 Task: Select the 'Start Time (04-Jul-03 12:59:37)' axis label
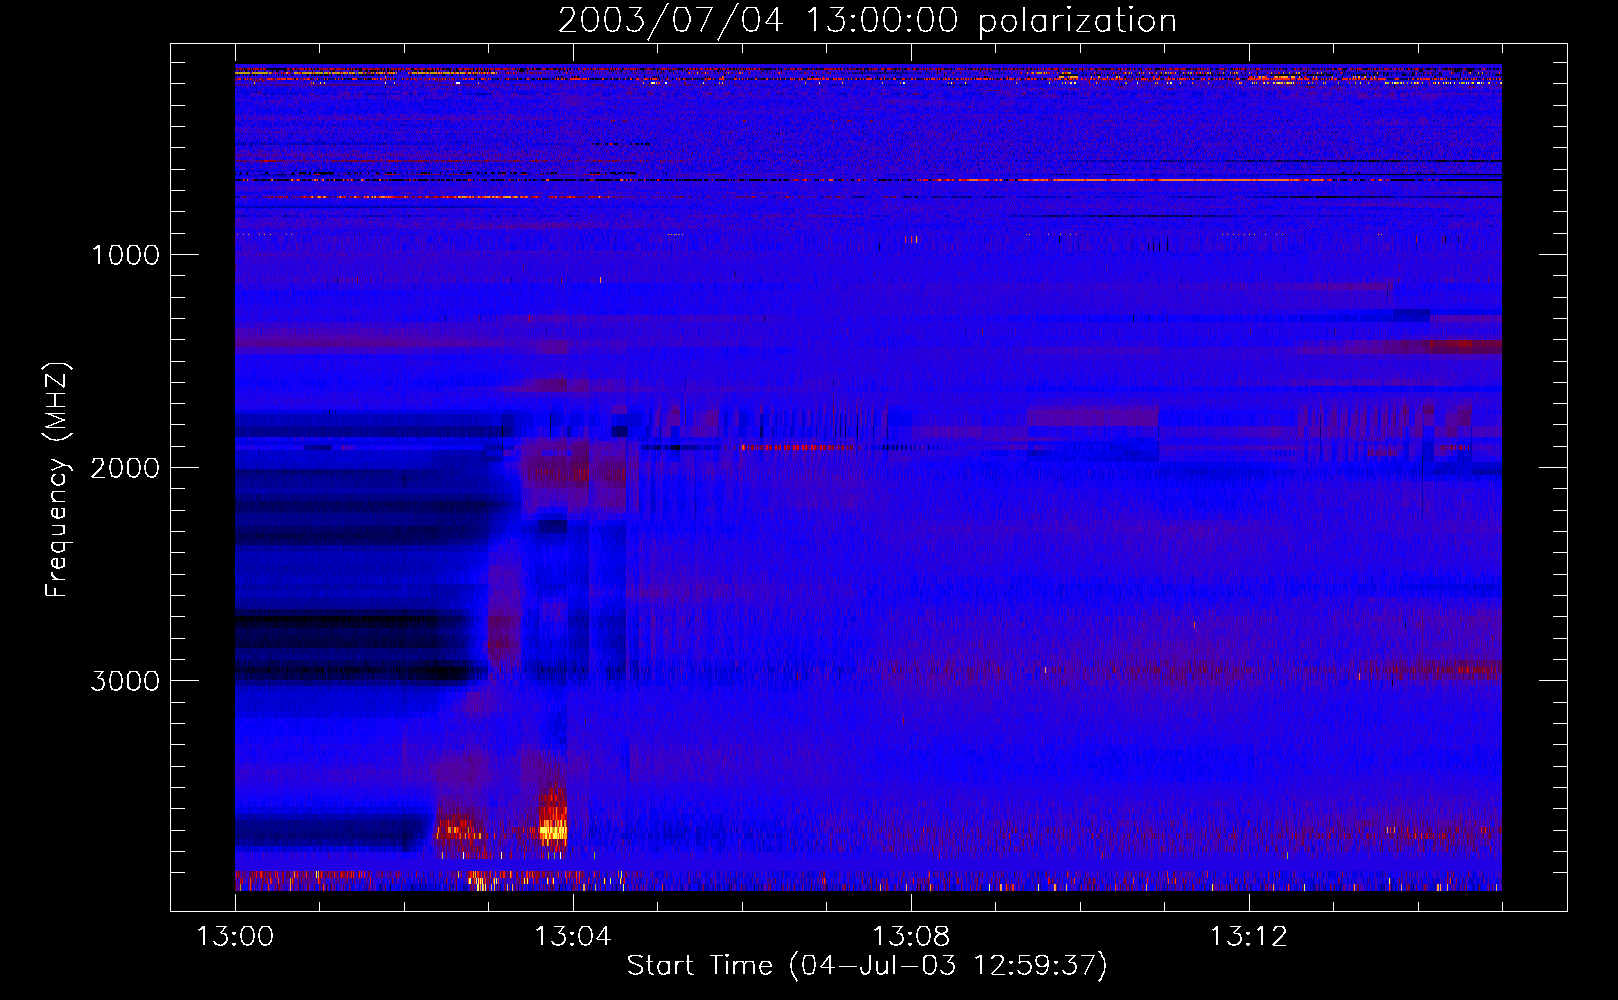point(867,966)
